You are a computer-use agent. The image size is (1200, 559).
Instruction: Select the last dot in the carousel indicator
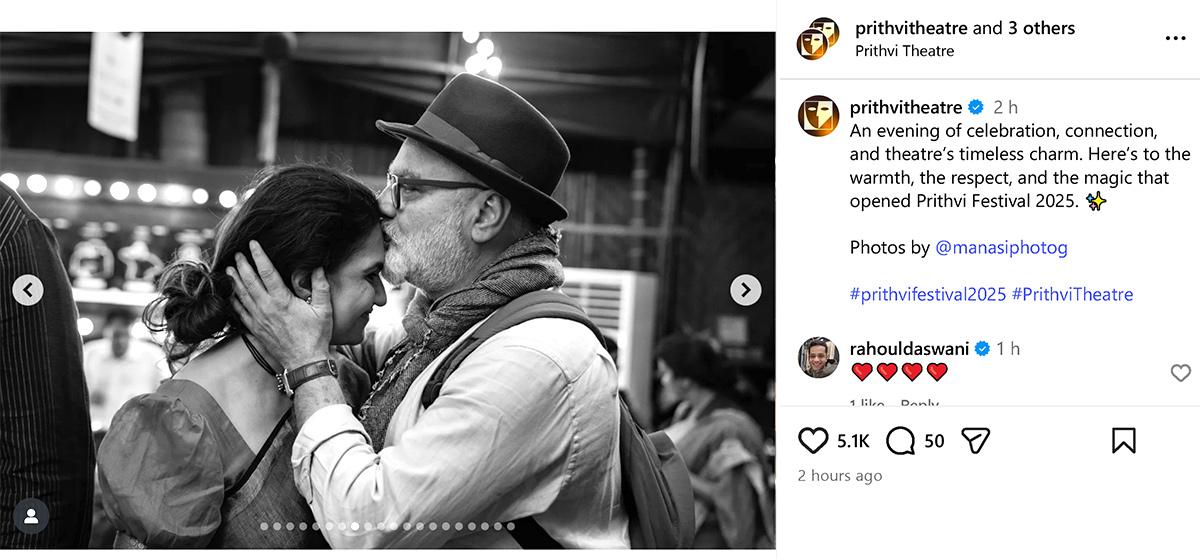510,526
